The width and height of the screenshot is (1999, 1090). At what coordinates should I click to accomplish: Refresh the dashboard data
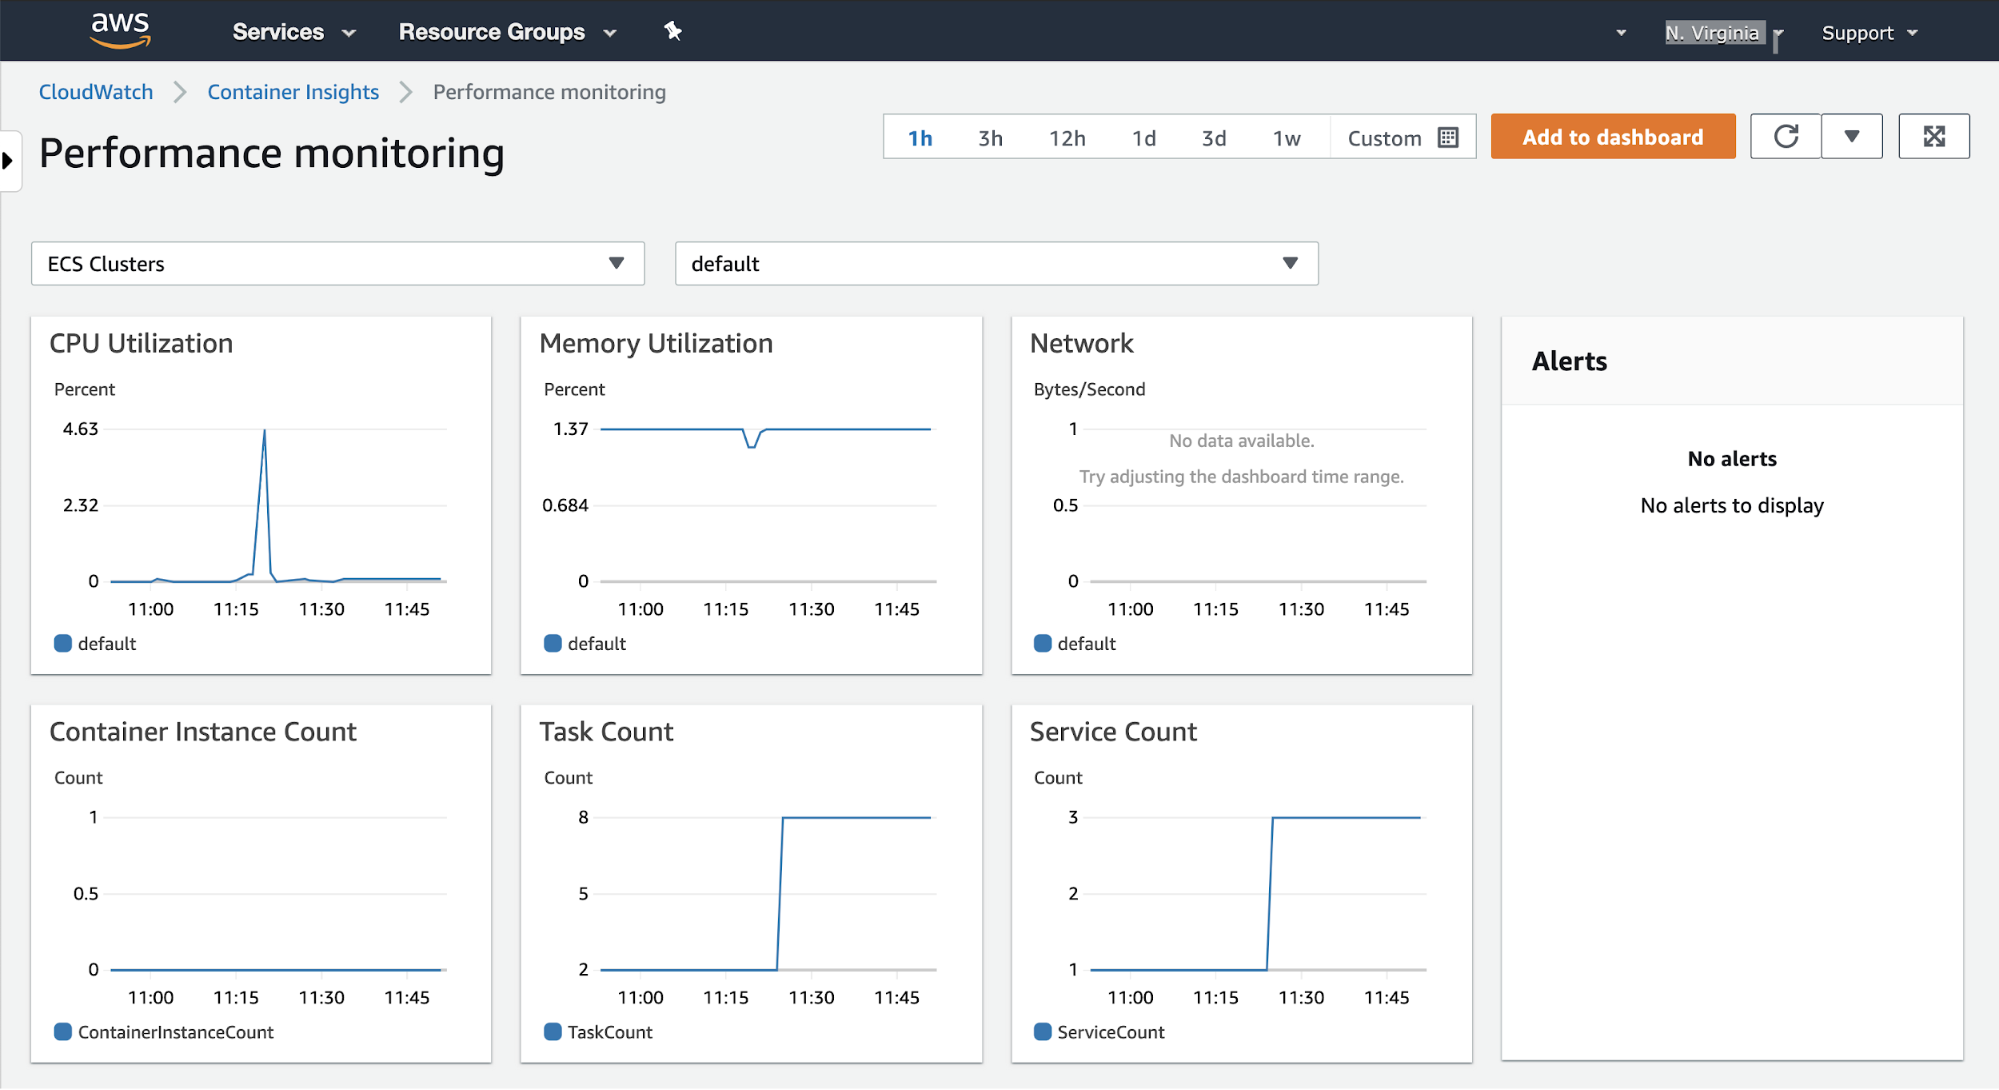click(1785, 136)
